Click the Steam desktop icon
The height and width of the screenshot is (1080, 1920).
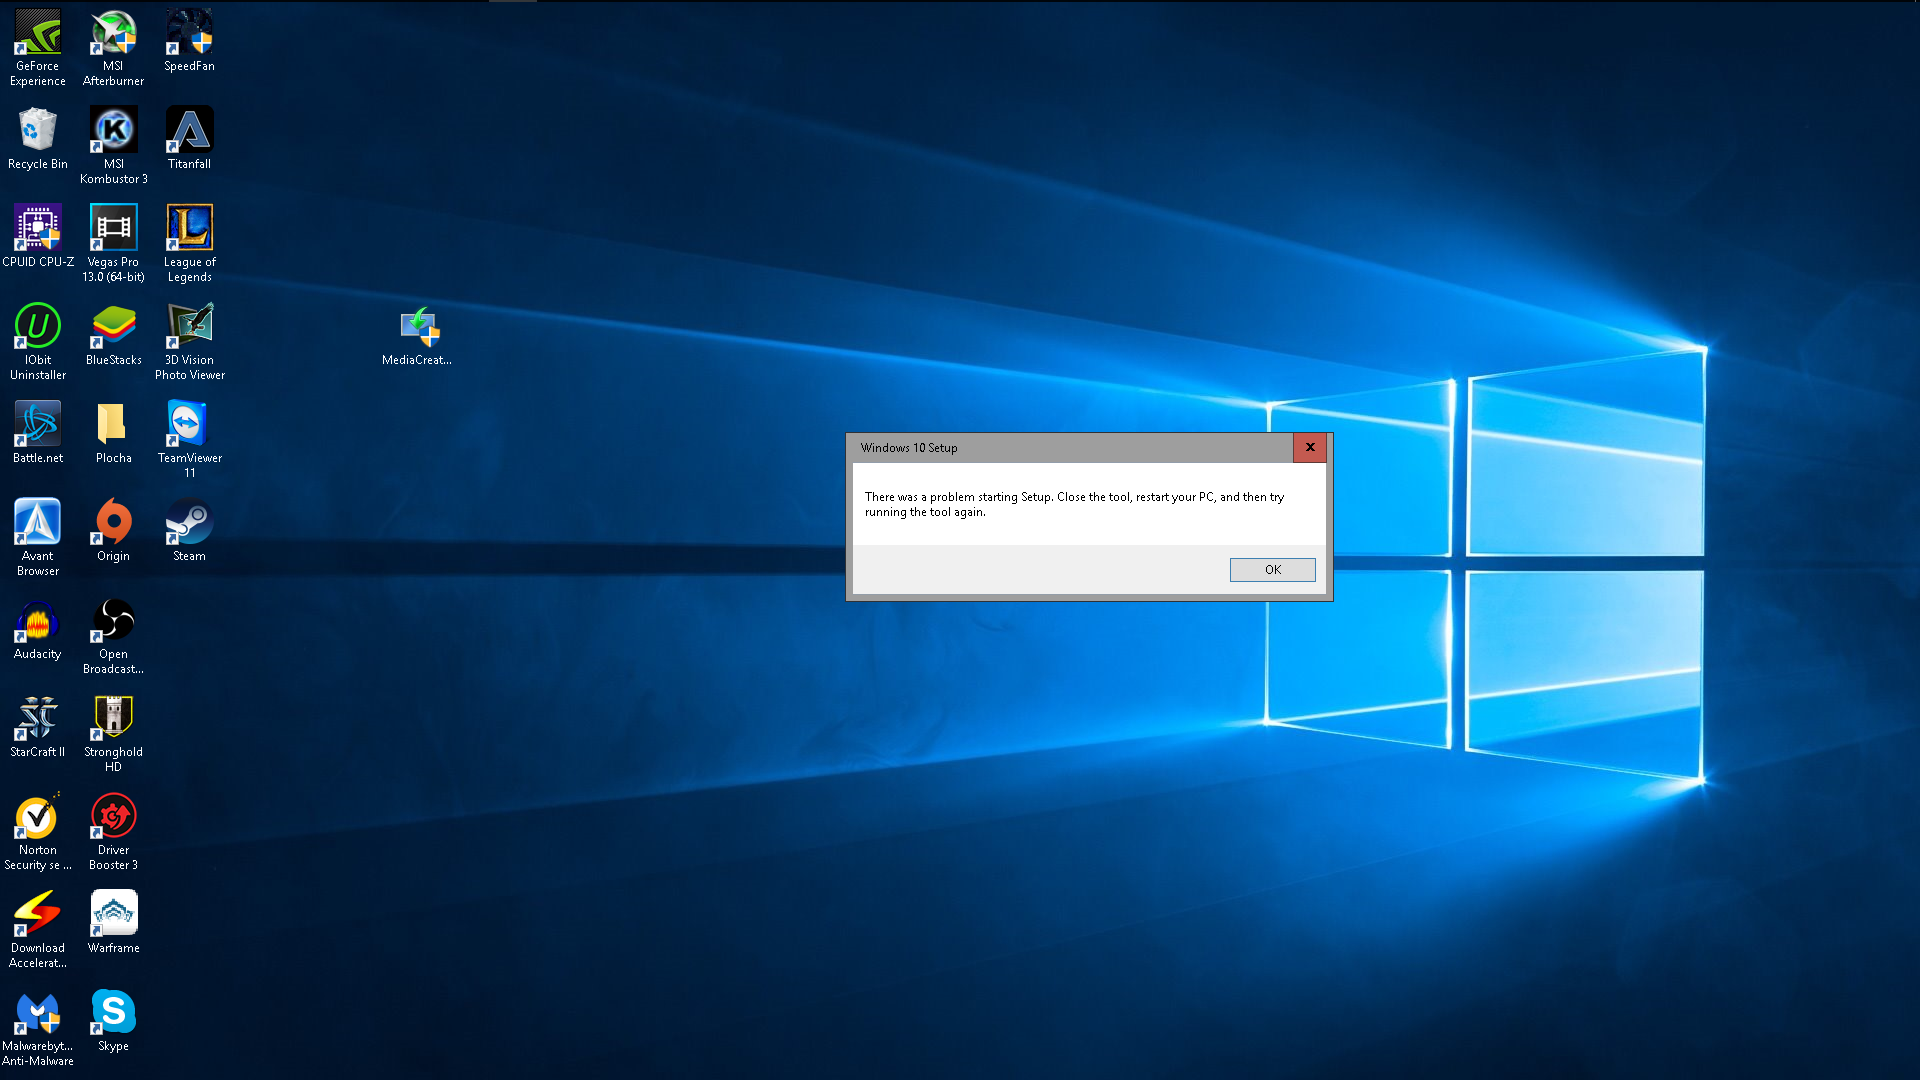(x=189, y=523)
